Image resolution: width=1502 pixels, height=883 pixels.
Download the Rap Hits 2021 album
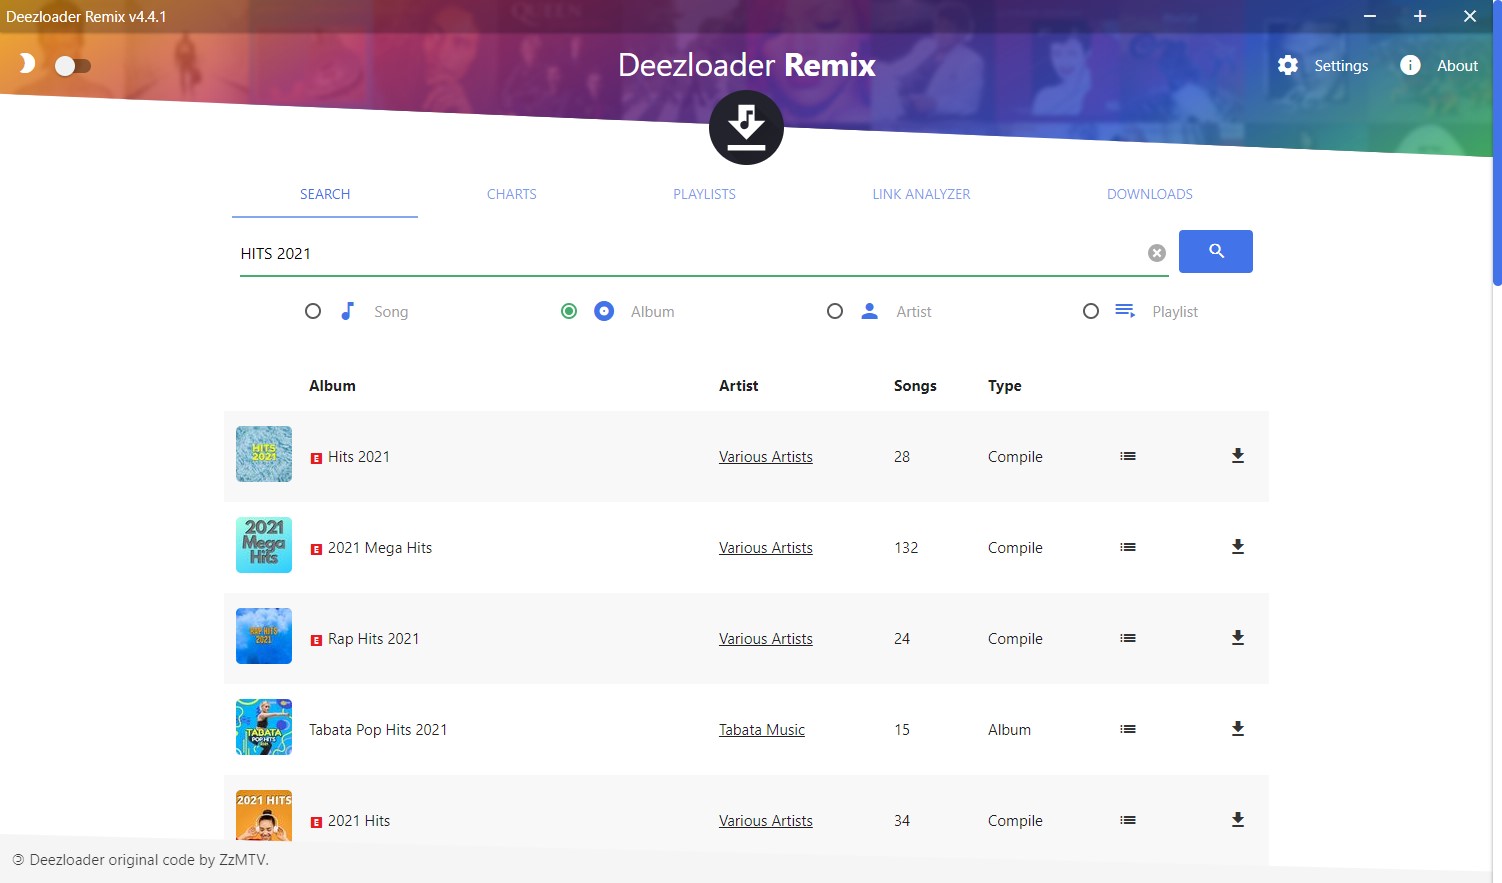[1238, 638]
